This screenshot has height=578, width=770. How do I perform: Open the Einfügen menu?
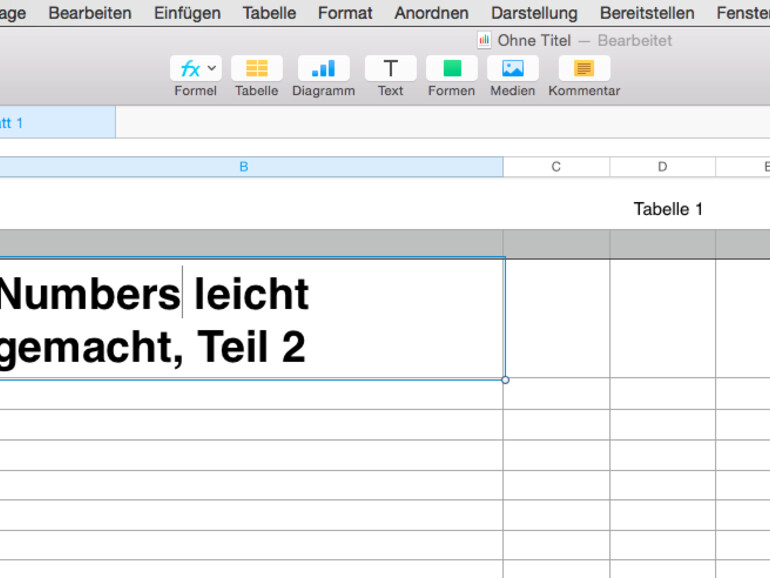(x=187, y=13)
